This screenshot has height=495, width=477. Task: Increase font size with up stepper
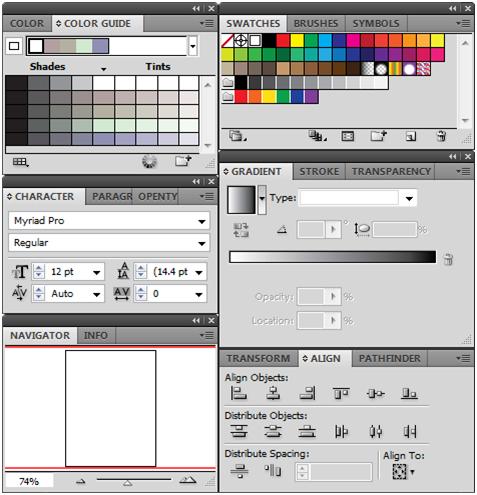point(39,268)
